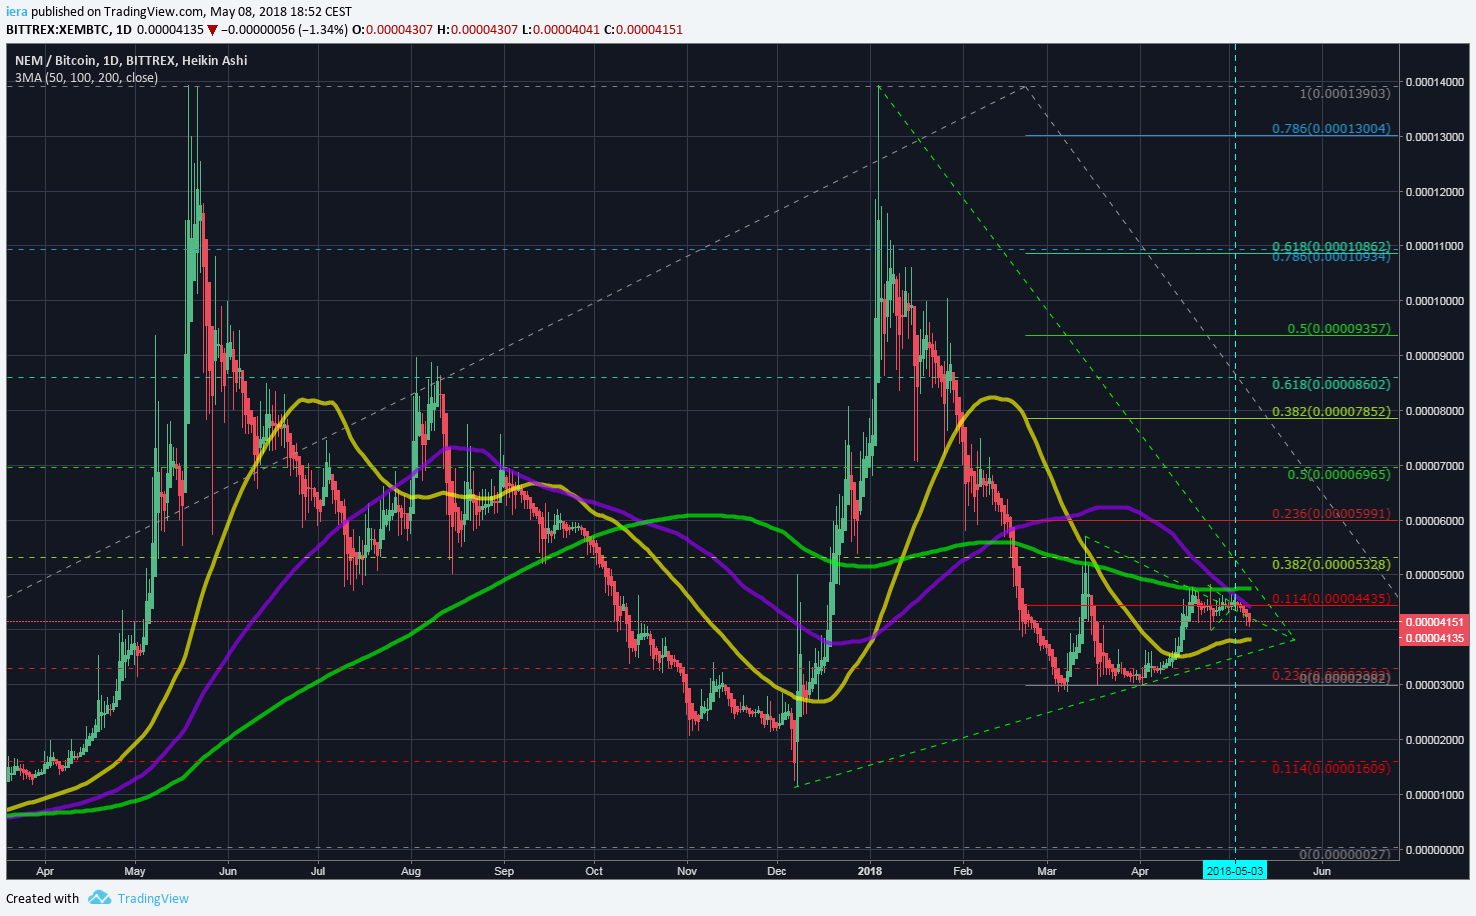The width and height of the screenshot is (1476, 916).
Task: Click the "Aug" label on the time axis
Action: pyautogui.click(x=412, y=871)
